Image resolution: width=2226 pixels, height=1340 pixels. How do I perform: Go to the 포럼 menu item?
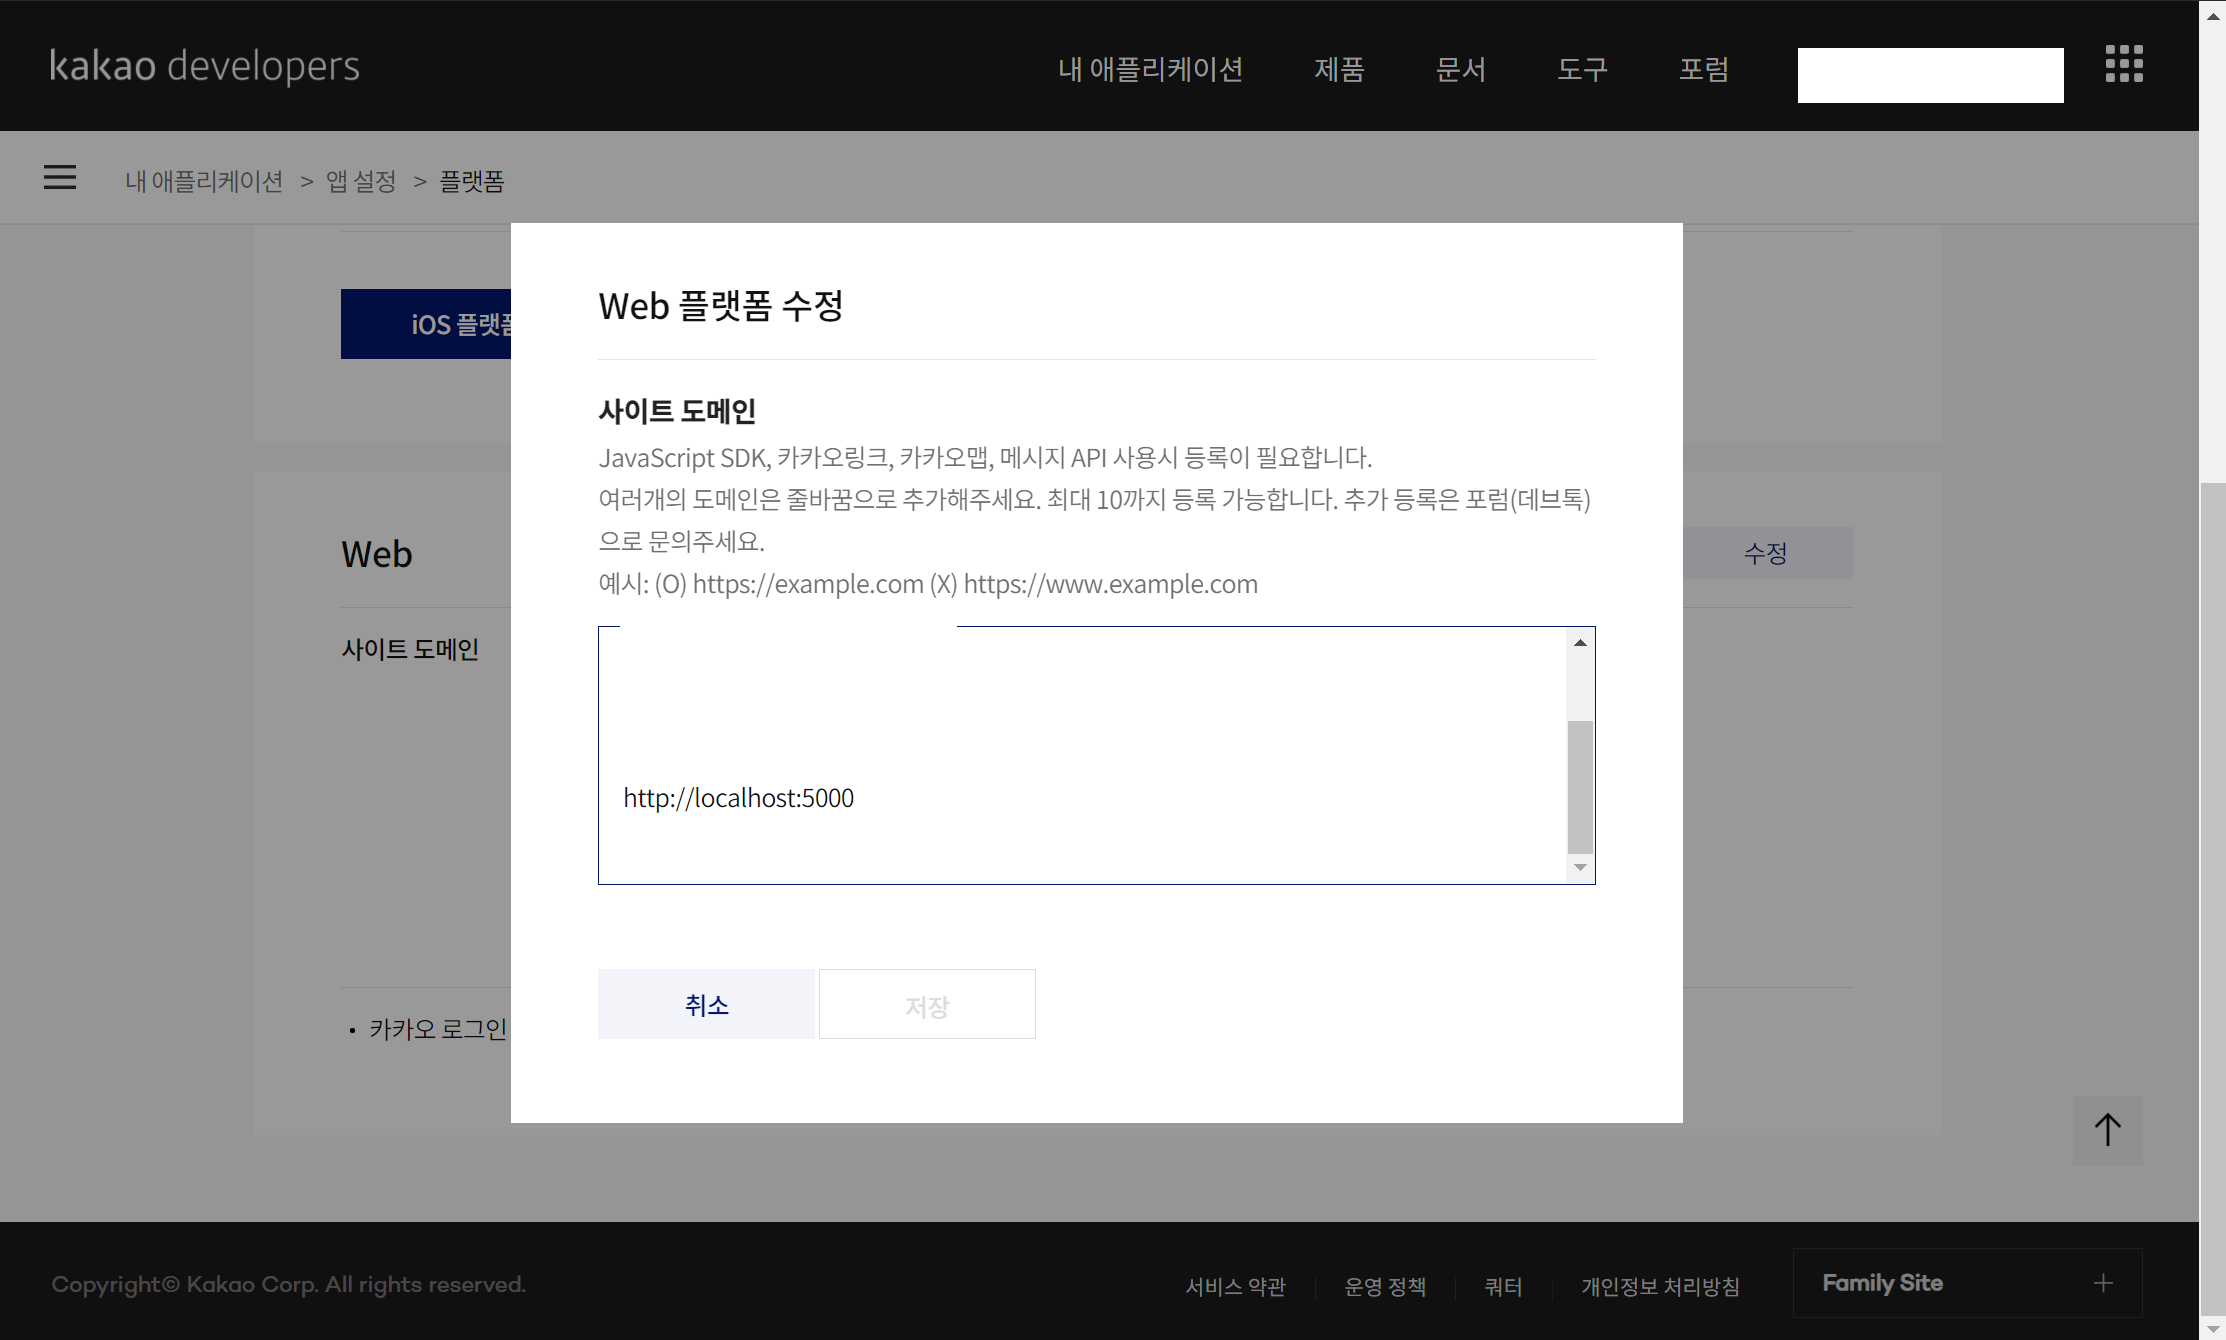(1703, 69)
